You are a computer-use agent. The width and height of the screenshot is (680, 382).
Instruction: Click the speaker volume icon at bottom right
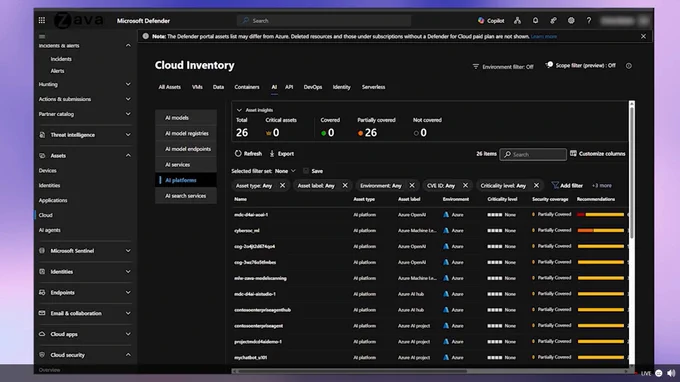671,373
